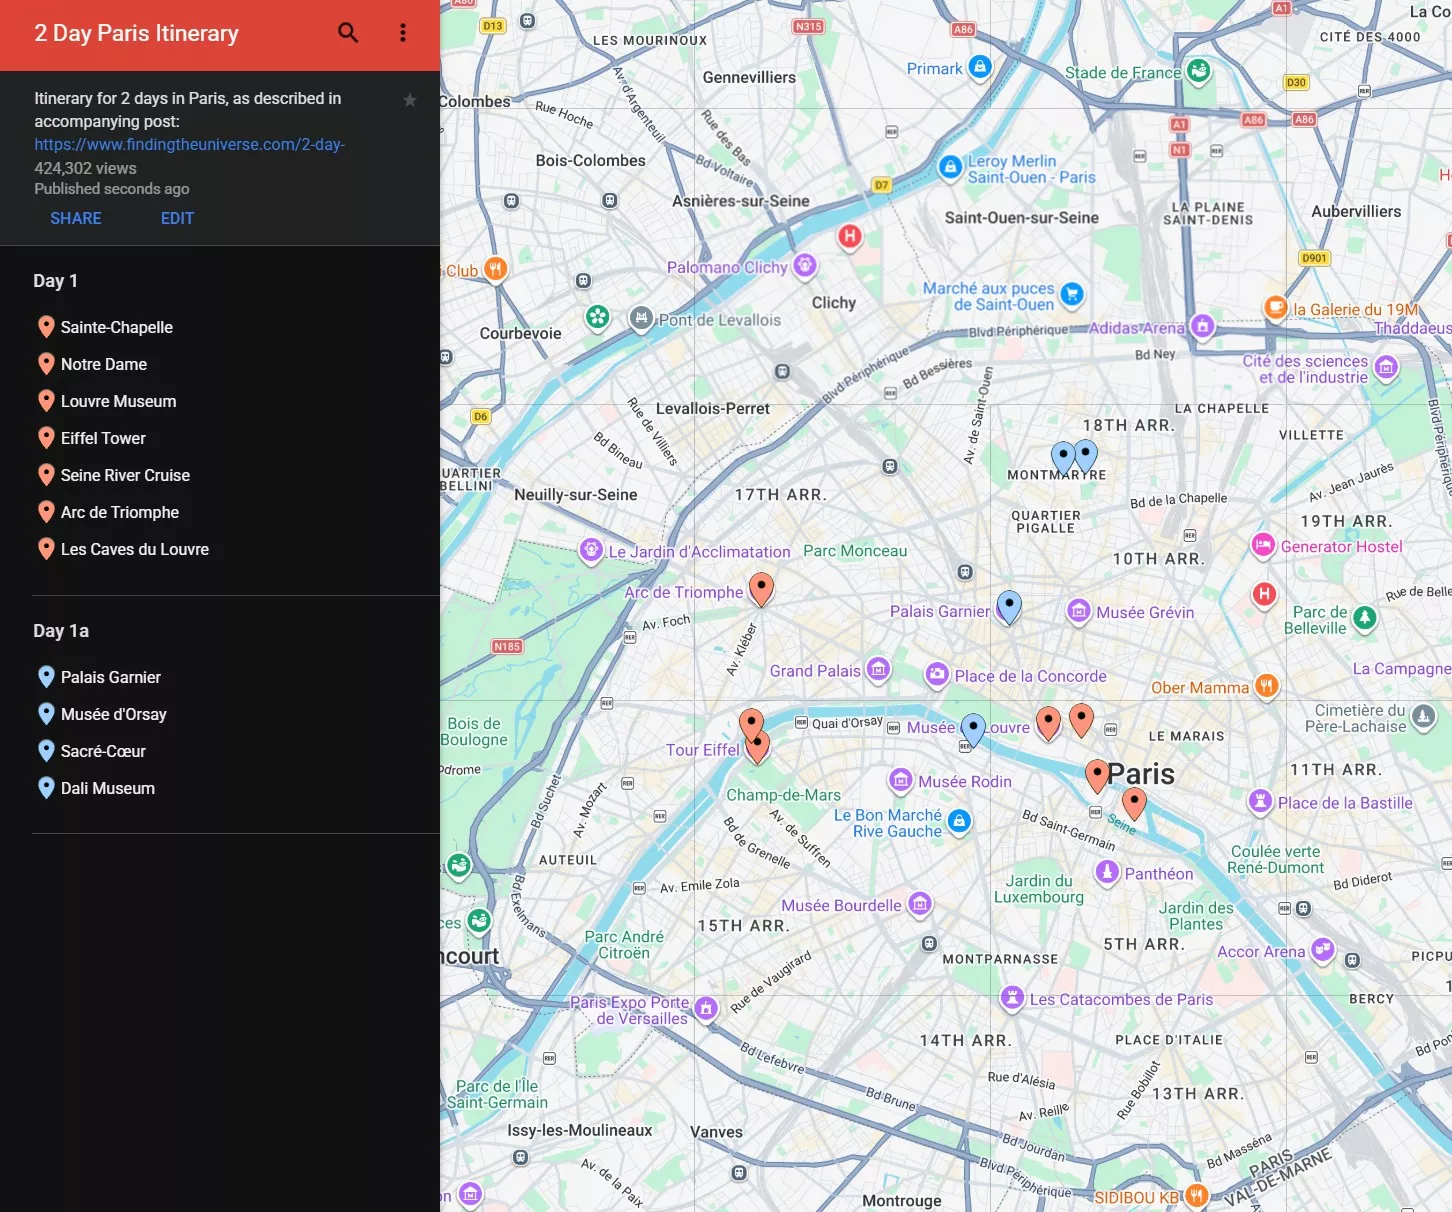The height and width of the screenshot is (1212, 1452).
Task: Click the Leroy Merlin Saint-Ouen icon
Action: click(x=950, y=167)
